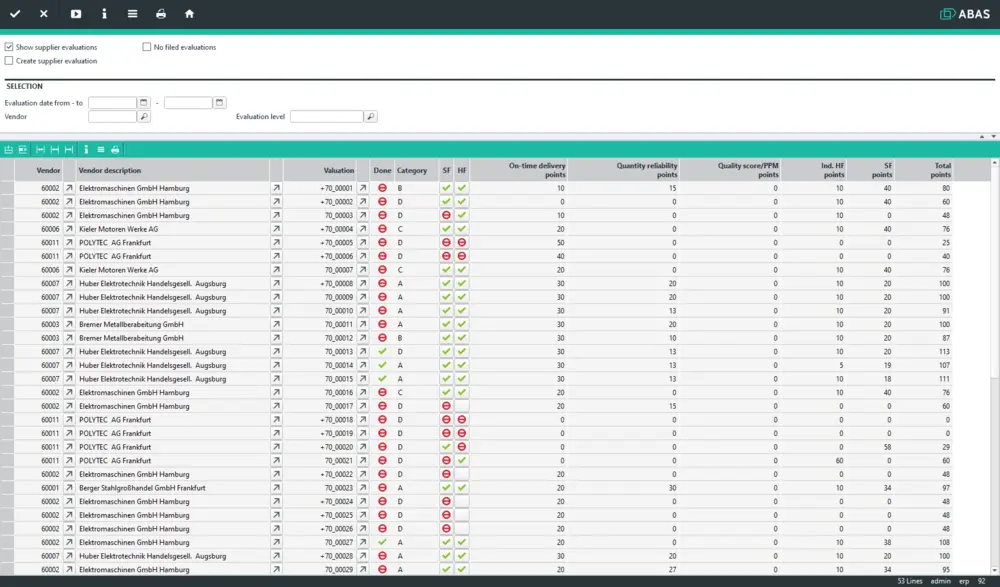Toggle HF indicator for valuation +70_00020
The image size is (1000, 587).
(462, 447)
